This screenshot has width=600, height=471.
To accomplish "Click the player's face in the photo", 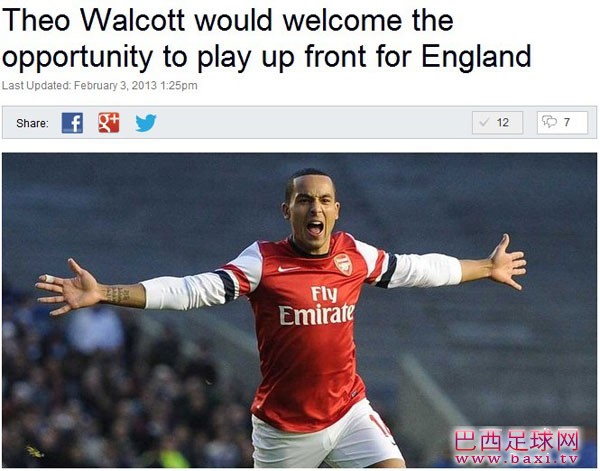I will pyautogui.click(x=312, y=212).
